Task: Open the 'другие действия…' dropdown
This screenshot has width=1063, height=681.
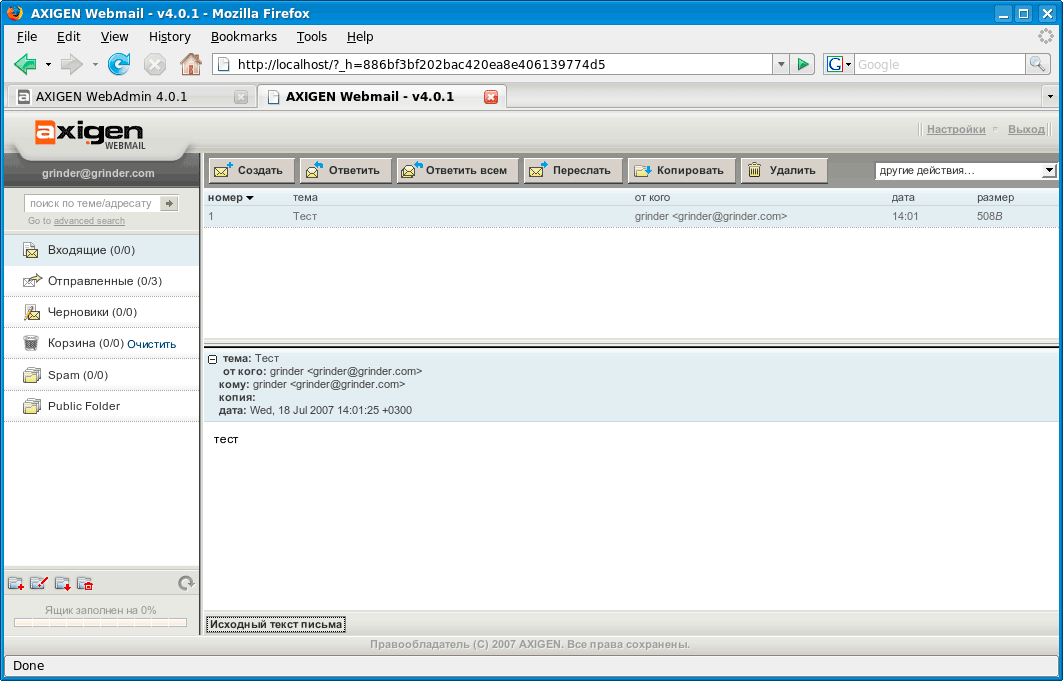Action: pos(966,171)
